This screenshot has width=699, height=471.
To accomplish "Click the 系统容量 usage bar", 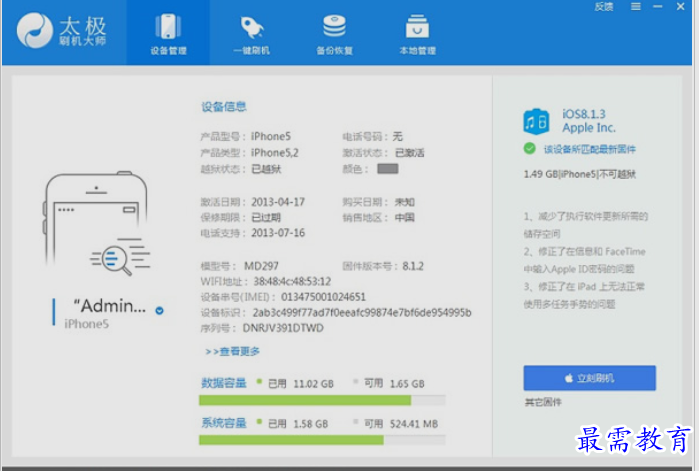I will pyautogui.click(x=322, y=440).
